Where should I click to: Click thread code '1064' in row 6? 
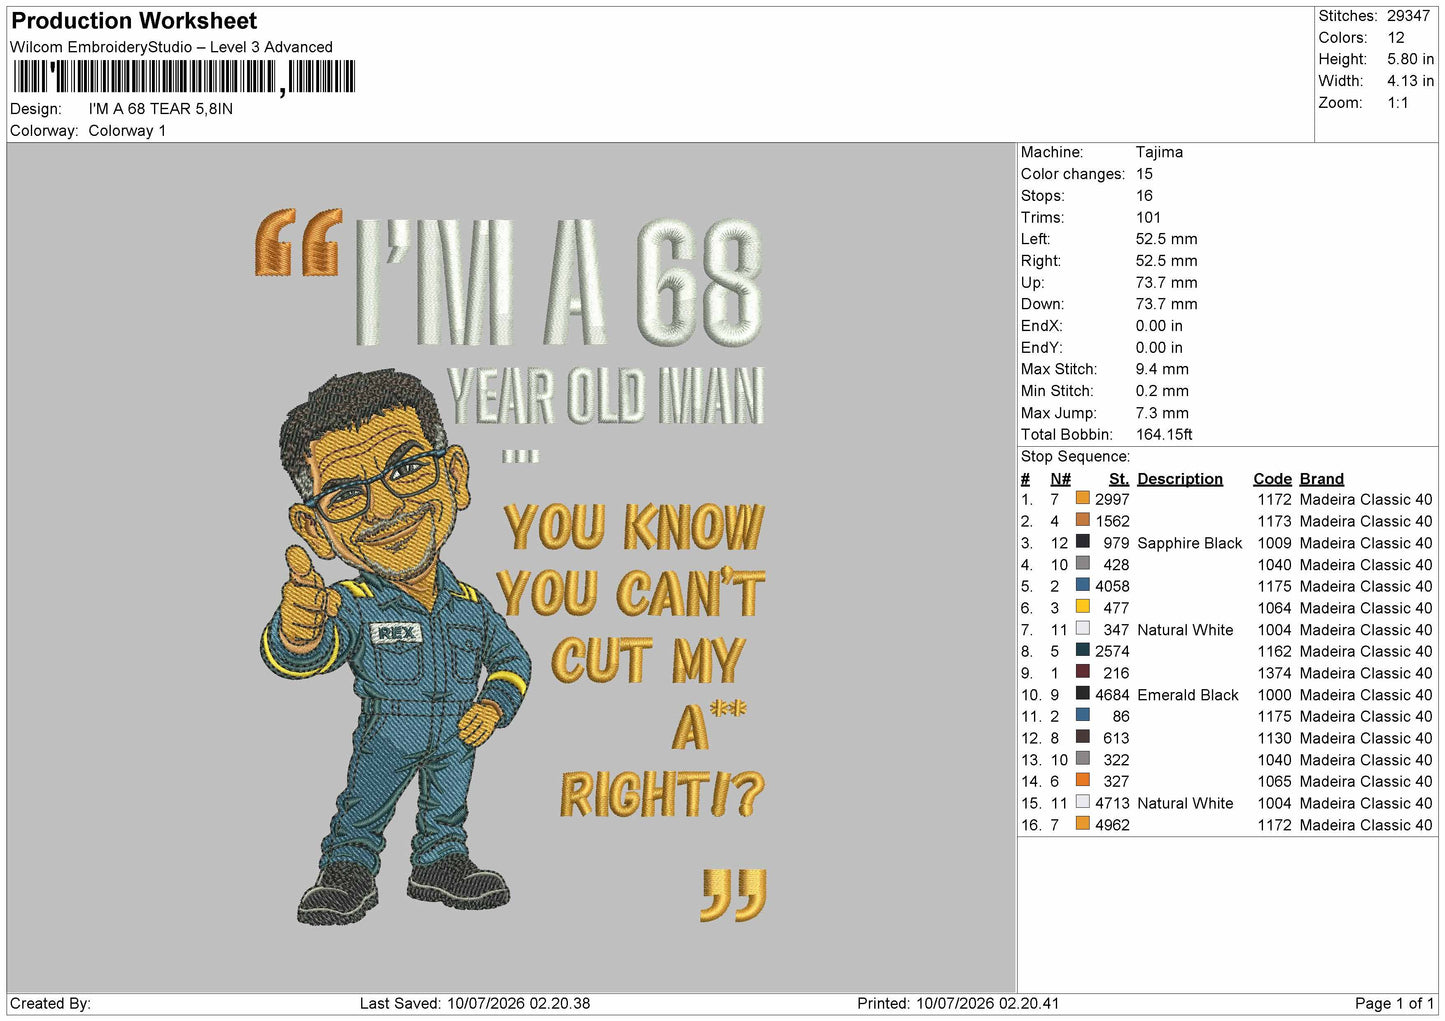[x=1274, y=608]
